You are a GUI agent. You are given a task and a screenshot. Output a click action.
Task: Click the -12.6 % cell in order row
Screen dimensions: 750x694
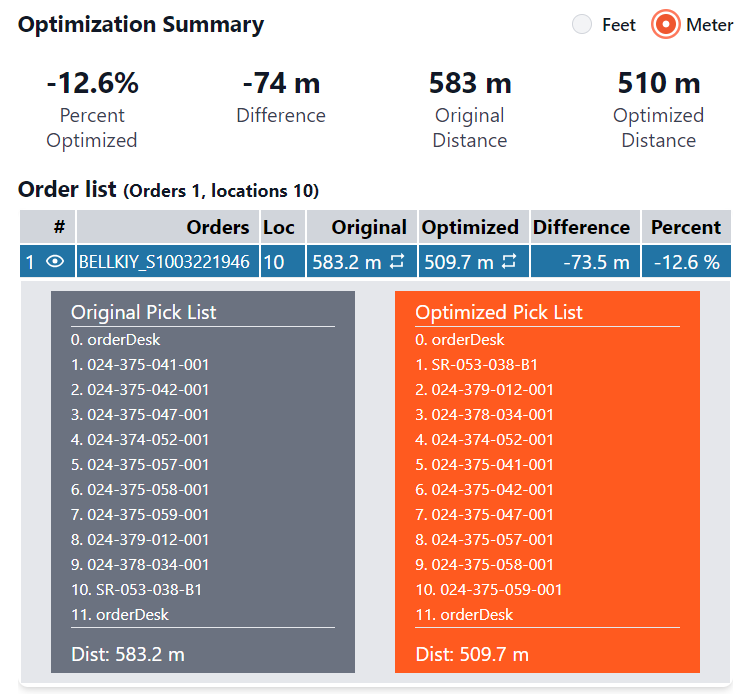pyautogui.click(x=687, y=262)
